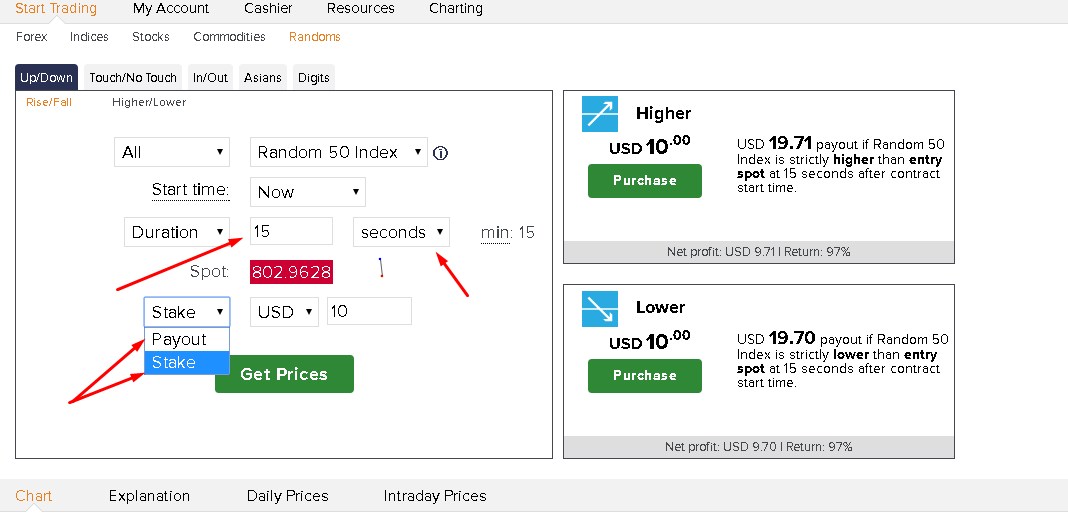Expand the Random 50 Index dropdown

tap(338, 152)
